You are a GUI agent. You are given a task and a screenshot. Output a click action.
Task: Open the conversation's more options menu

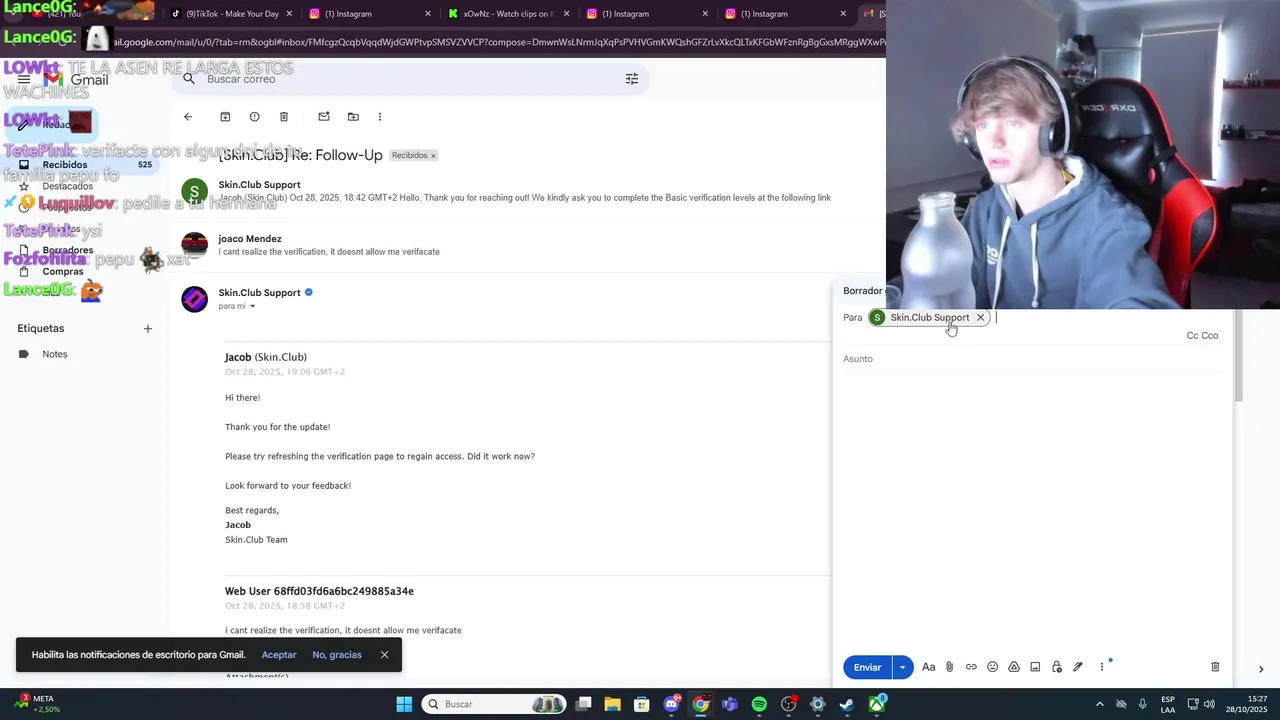point(380,117)
